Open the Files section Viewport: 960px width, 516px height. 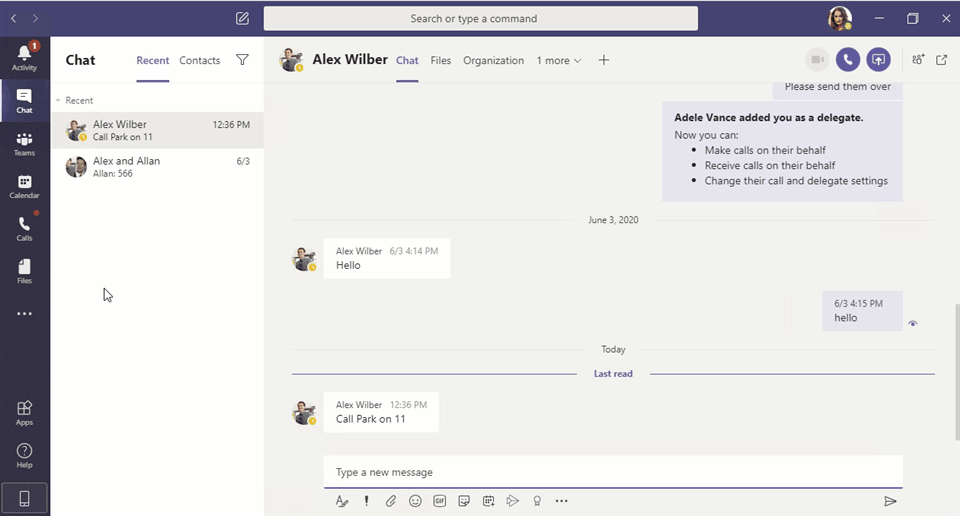pos(24,272)
